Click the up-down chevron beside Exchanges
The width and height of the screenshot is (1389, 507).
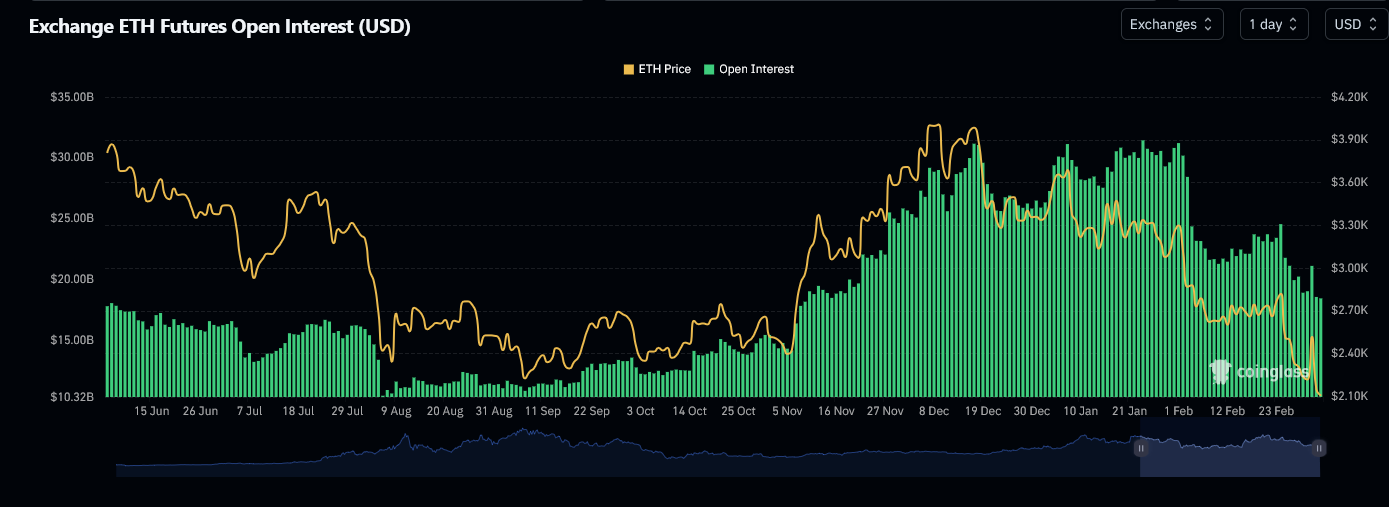(1208, 24)
